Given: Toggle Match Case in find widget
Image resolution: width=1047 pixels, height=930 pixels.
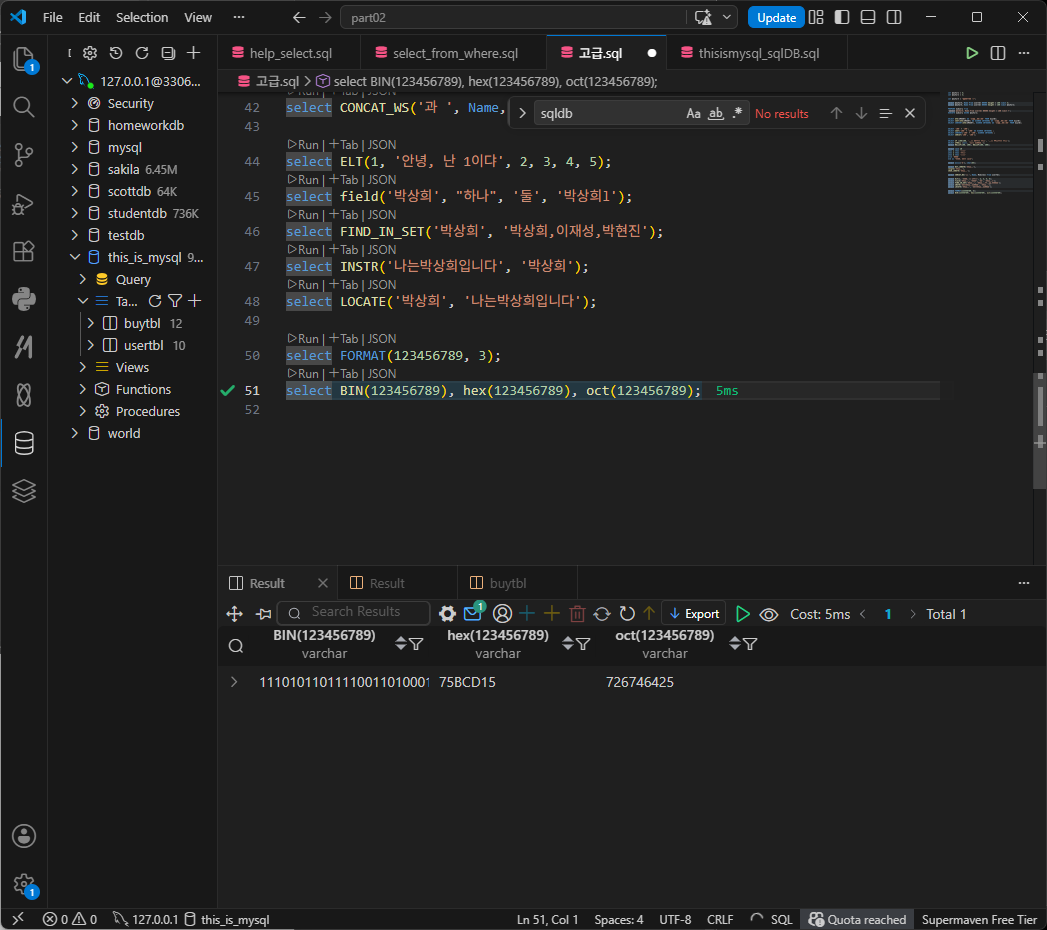Looking at the screenshot, I should point(694,113).
